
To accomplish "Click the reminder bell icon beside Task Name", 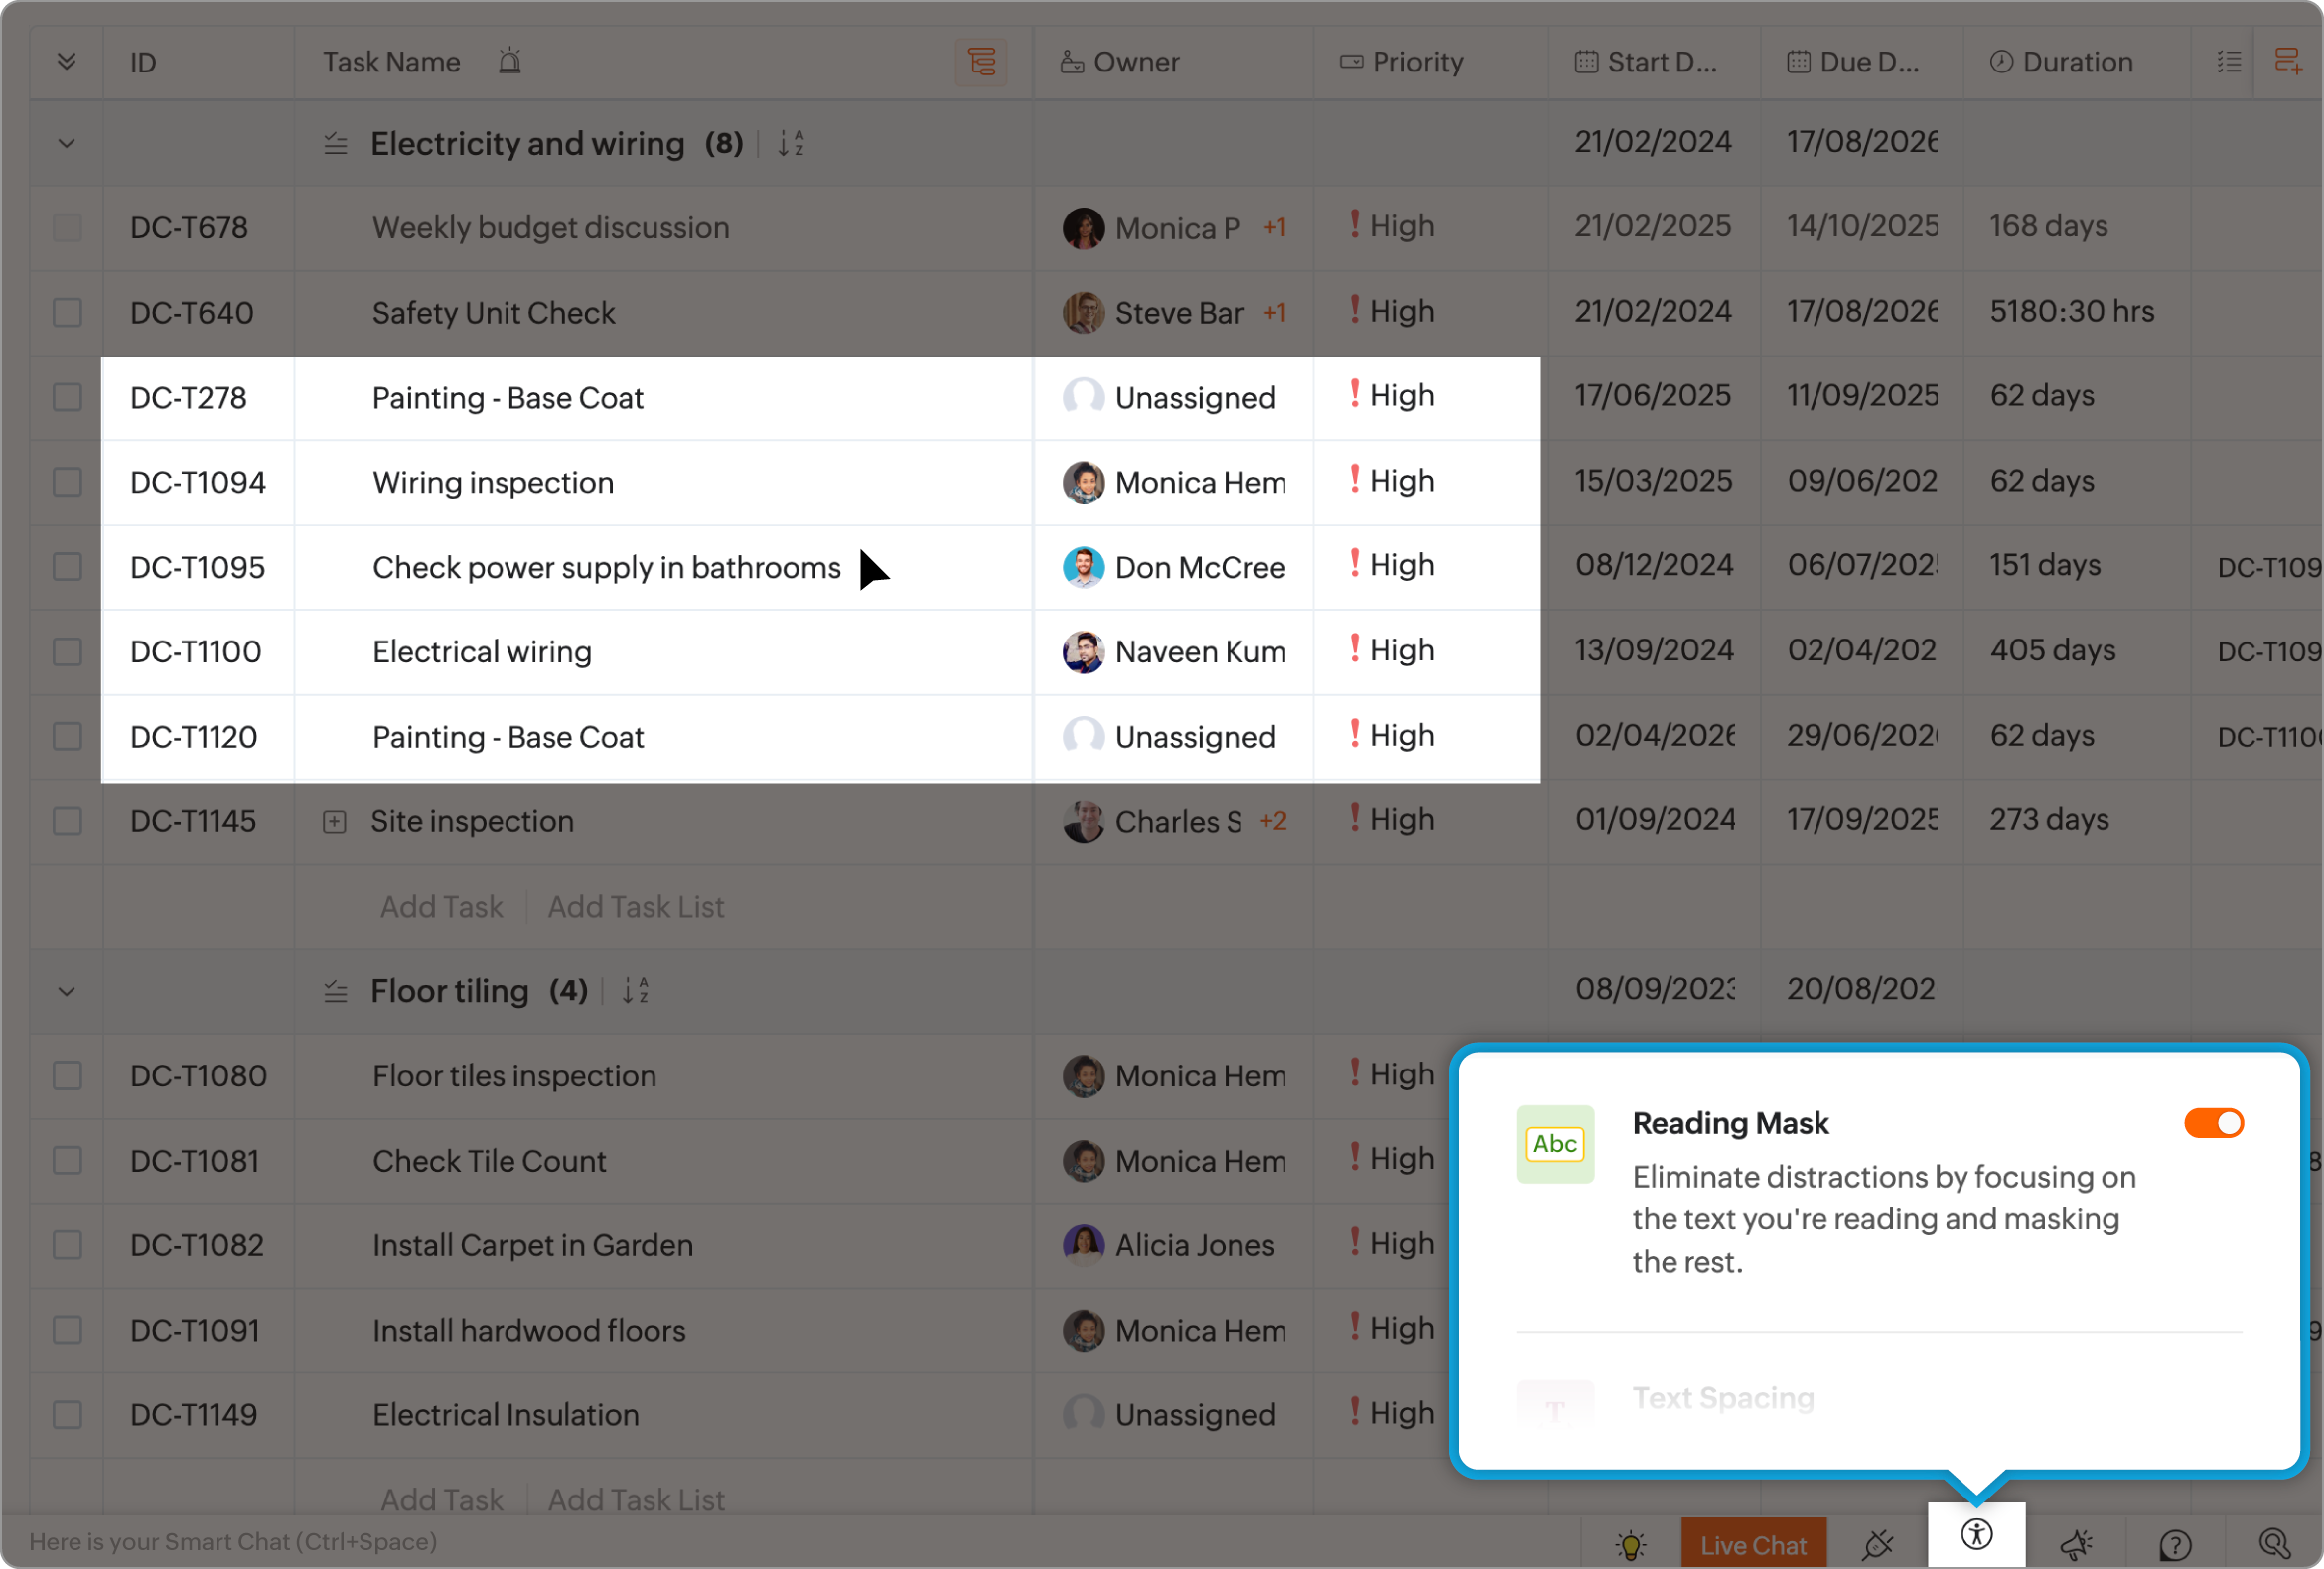I will [510, 62].
